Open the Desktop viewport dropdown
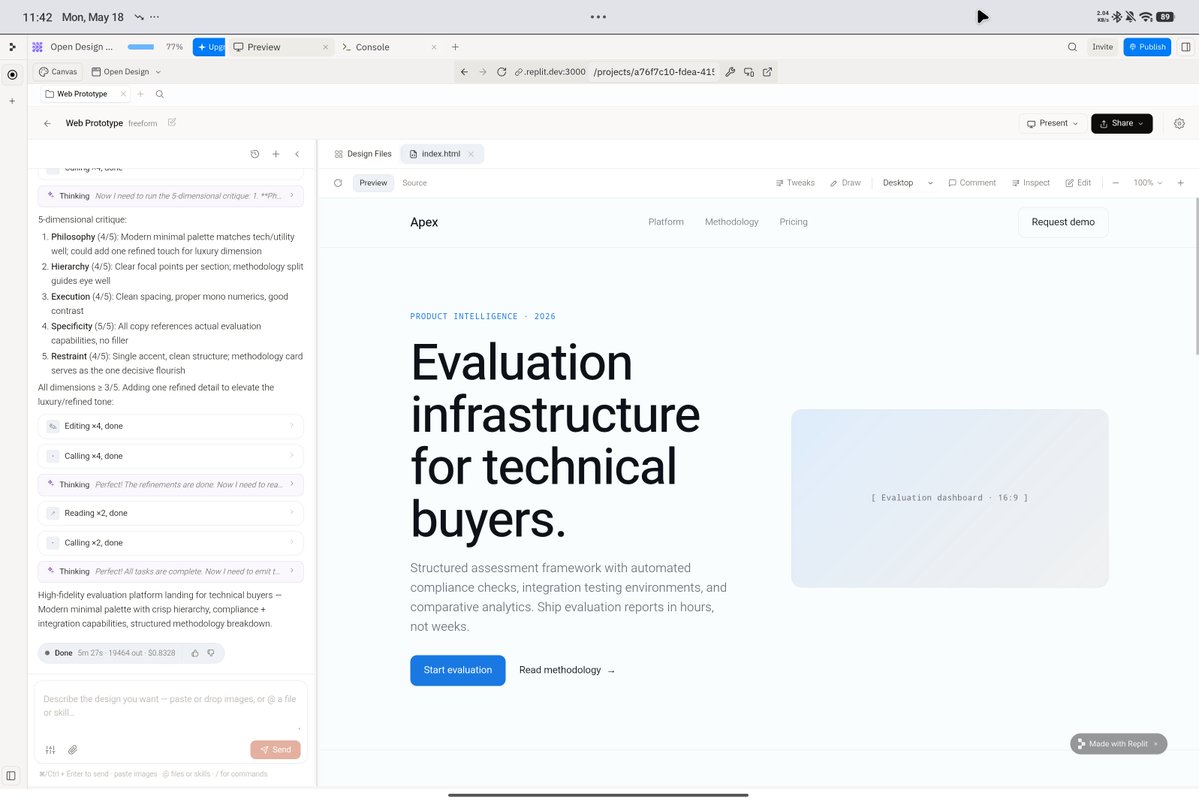Image resolution: width=1199 pixels, height=802 pixels. click(x=908, y=183)
